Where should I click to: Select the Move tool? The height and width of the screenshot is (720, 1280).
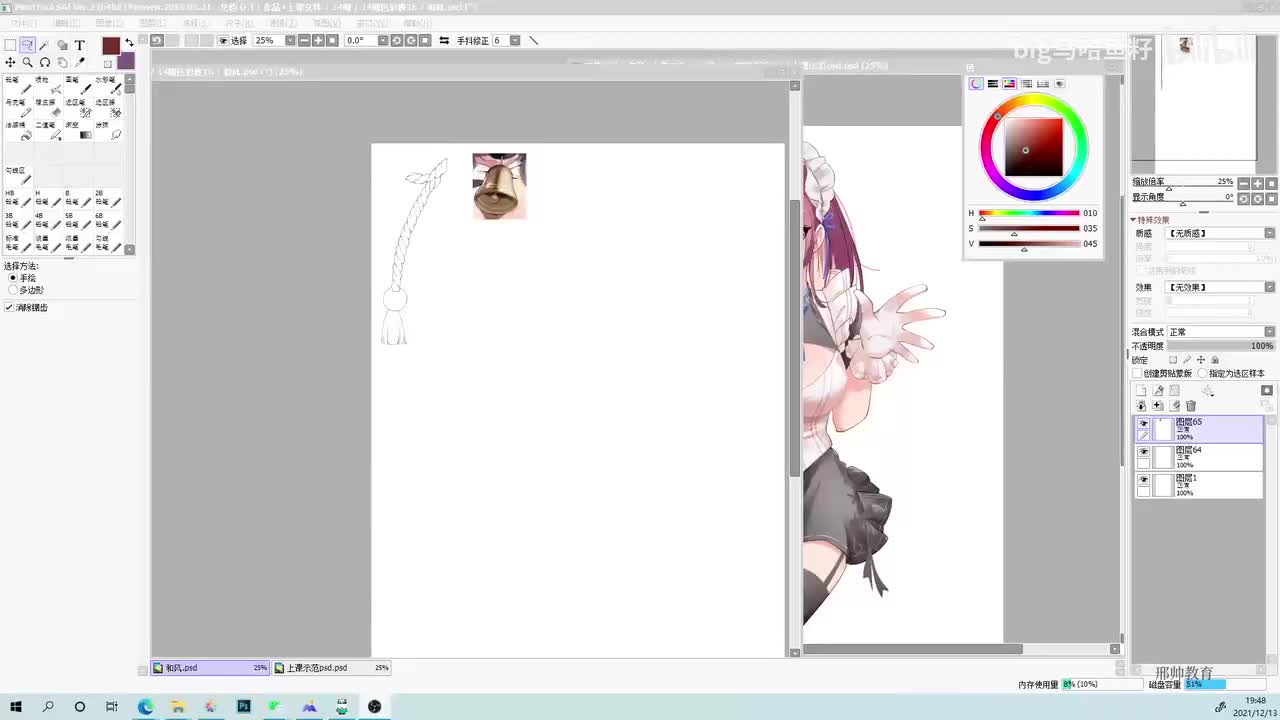[10, 62]
